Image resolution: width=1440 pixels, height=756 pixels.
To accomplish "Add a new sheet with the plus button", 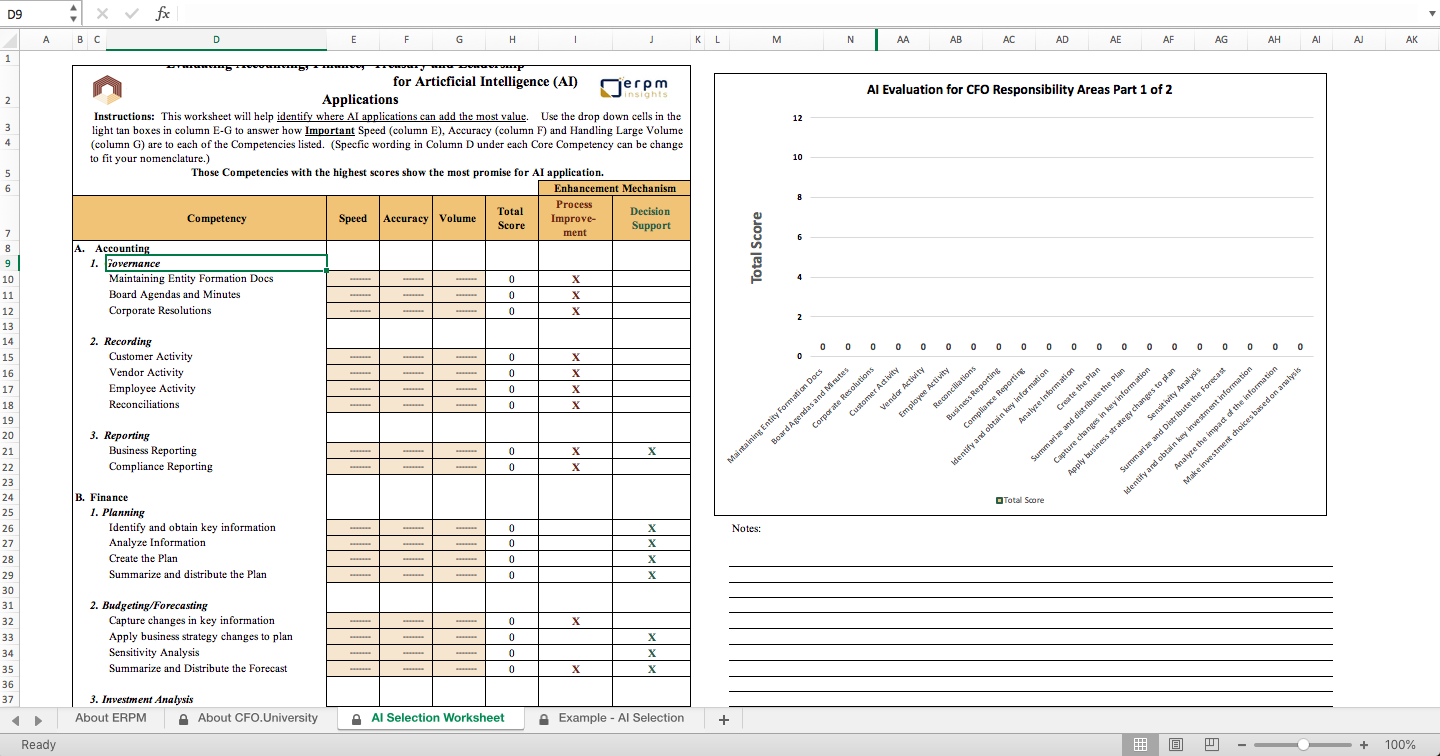I will point(724,720).
